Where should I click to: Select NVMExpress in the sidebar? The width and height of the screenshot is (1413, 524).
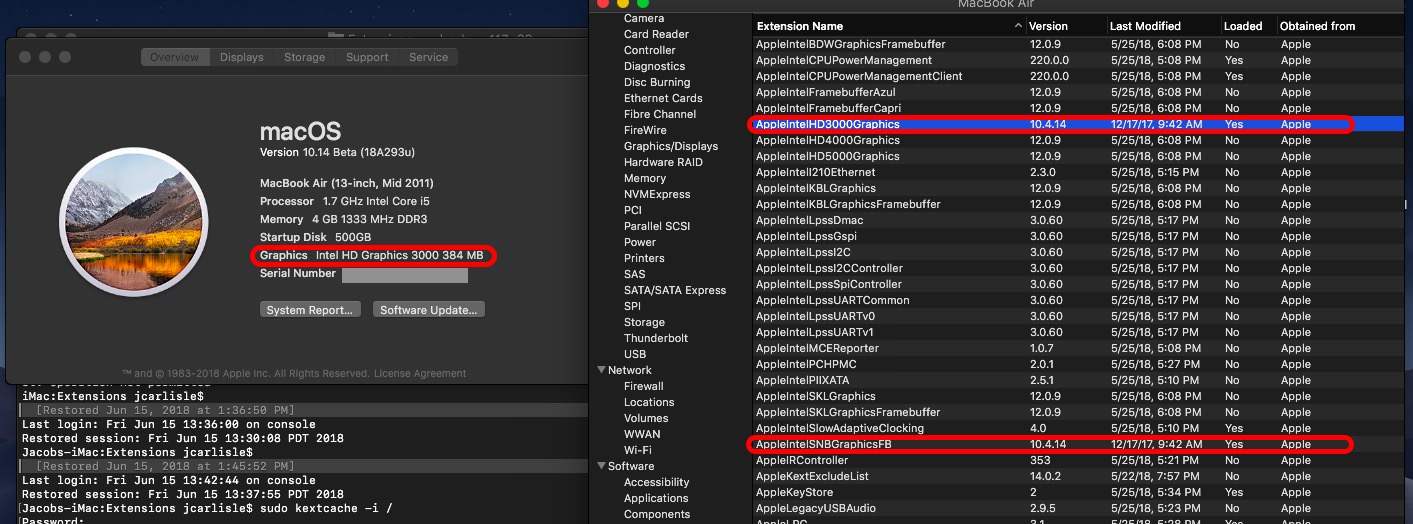click(657, 194)
